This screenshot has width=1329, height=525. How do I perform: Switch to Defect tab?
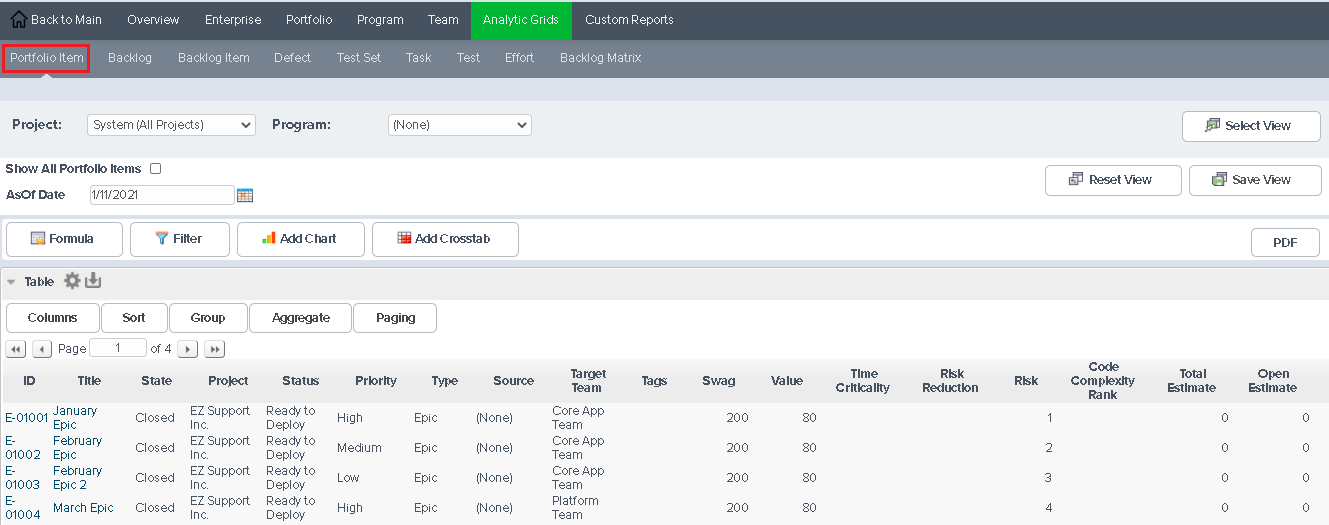coord(293,58)
